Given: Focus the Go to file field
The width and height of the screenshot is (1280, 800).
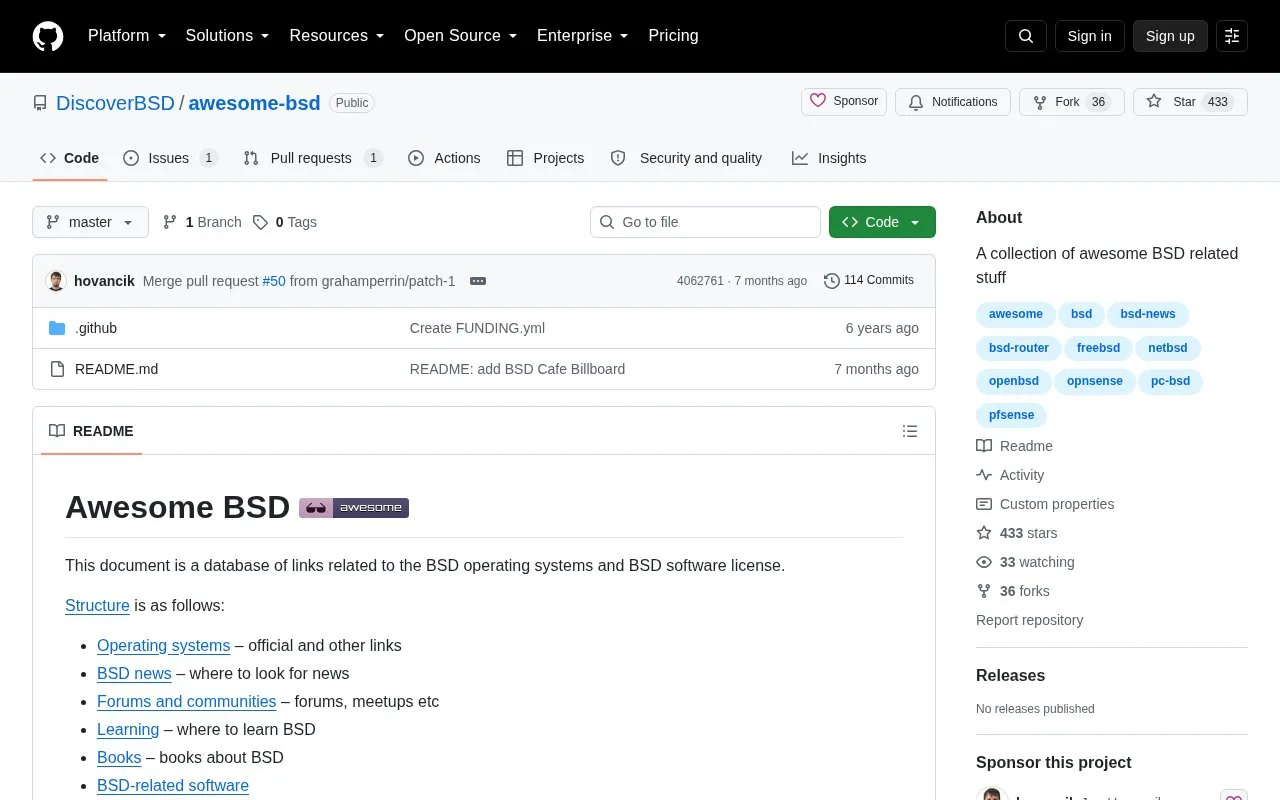Looking at the screenshot, I should click(x=705, y=222).
